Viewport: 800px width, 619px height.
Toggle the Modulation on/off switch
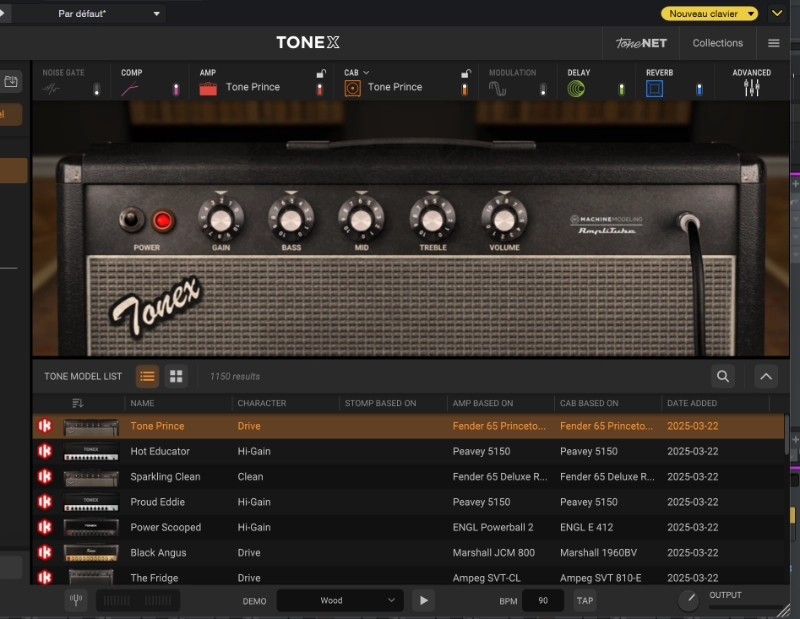click(x=543, y=90)
